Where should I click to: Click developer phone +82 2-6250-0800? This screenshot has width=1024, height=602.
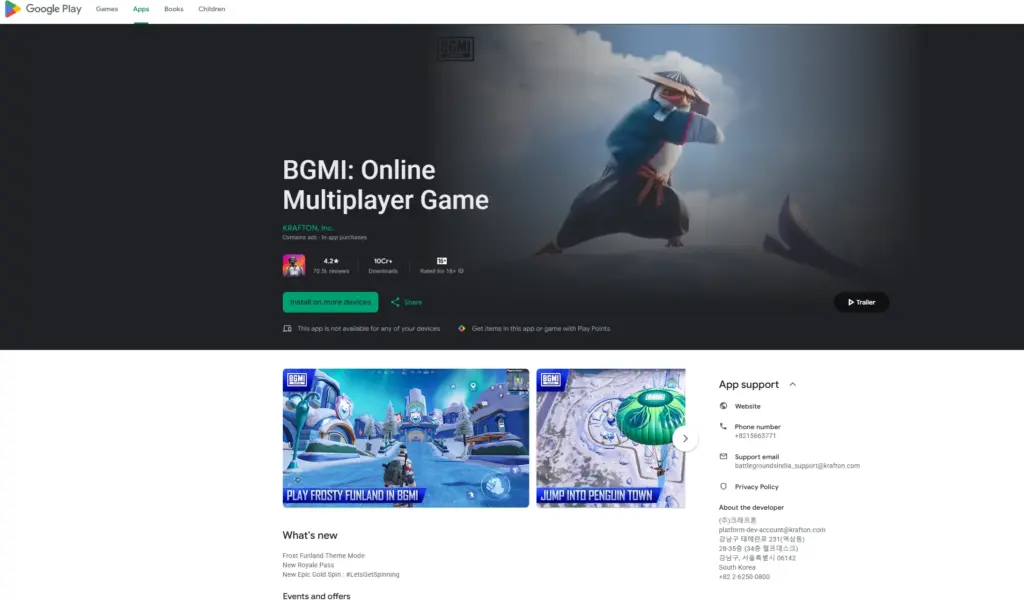[x=744, y=577]
